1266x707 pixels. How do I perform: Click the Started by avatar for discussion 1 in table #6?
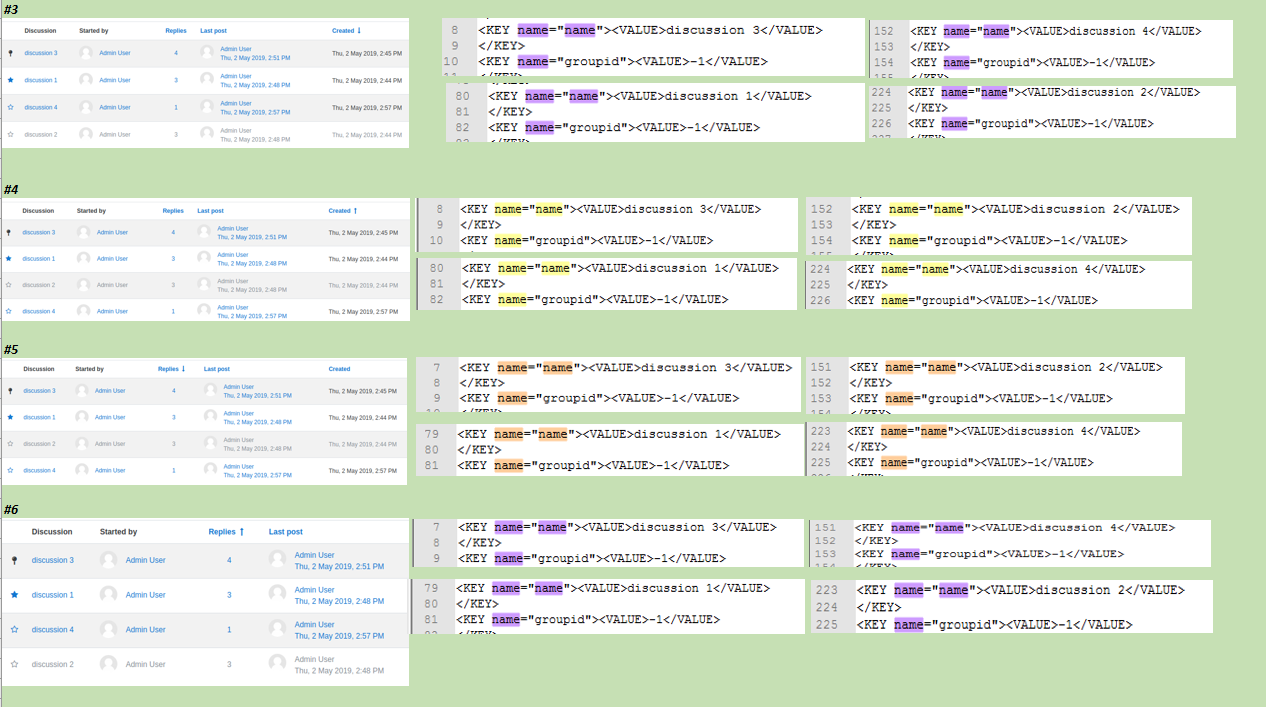pos(108,595)
